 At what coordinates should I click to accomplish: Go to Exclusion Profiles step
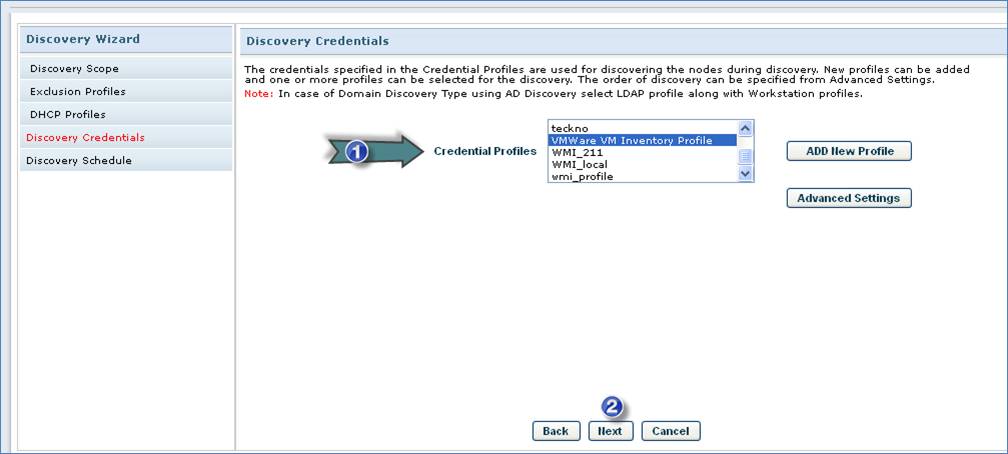(78, 92)
